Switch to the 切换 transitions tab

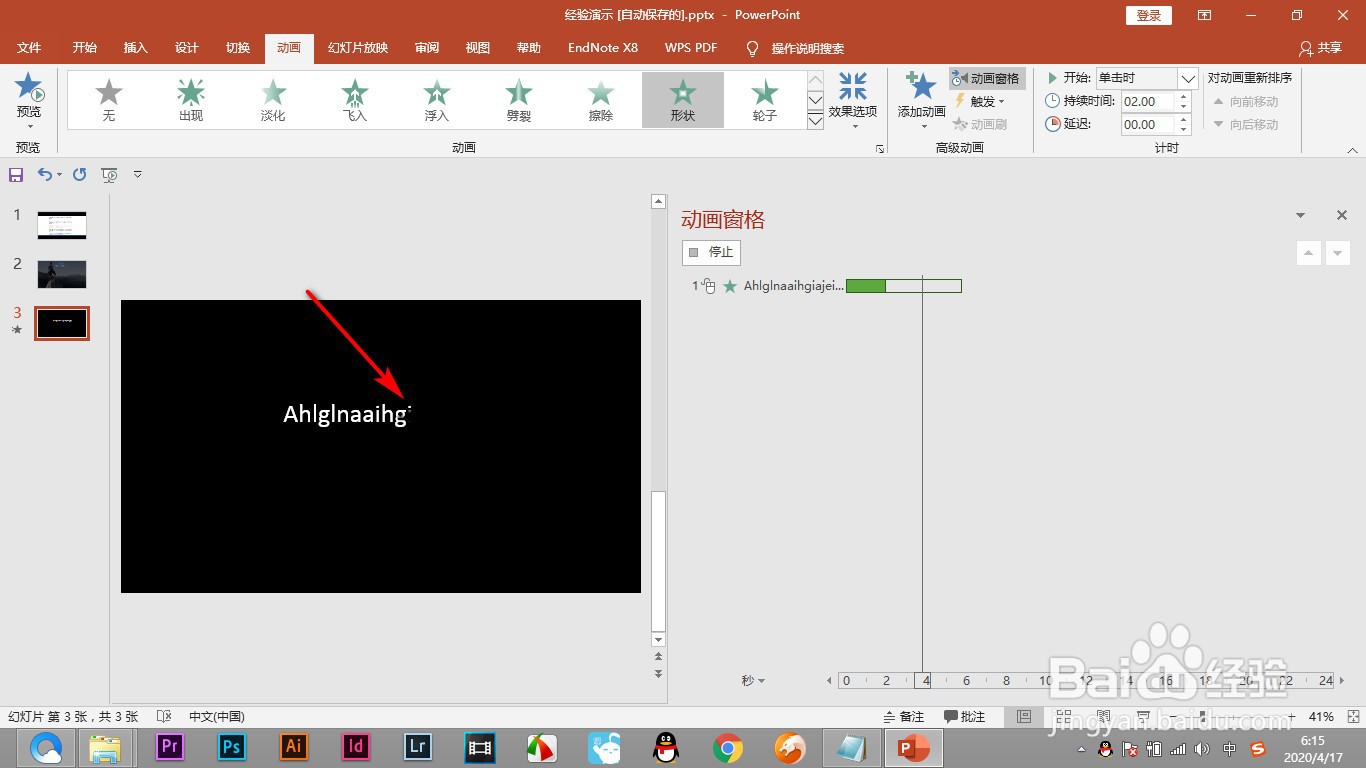pos(238,48)
